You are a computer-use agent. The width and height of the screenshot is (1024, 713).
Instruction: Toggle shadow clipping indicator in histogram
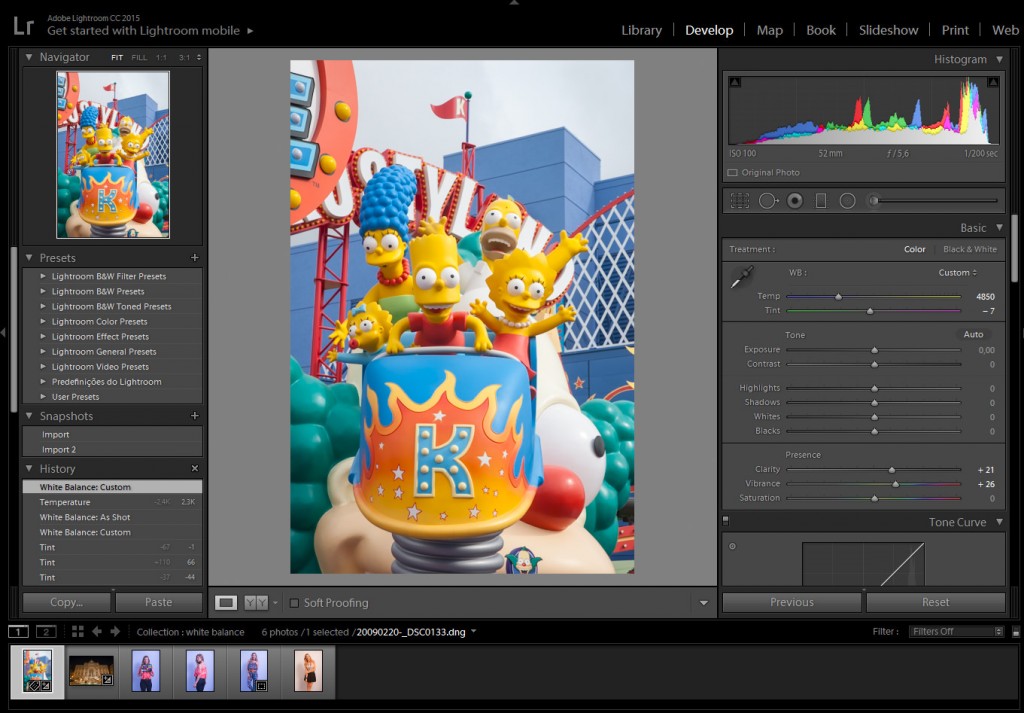pyautogui.click(x=735, y=82)
